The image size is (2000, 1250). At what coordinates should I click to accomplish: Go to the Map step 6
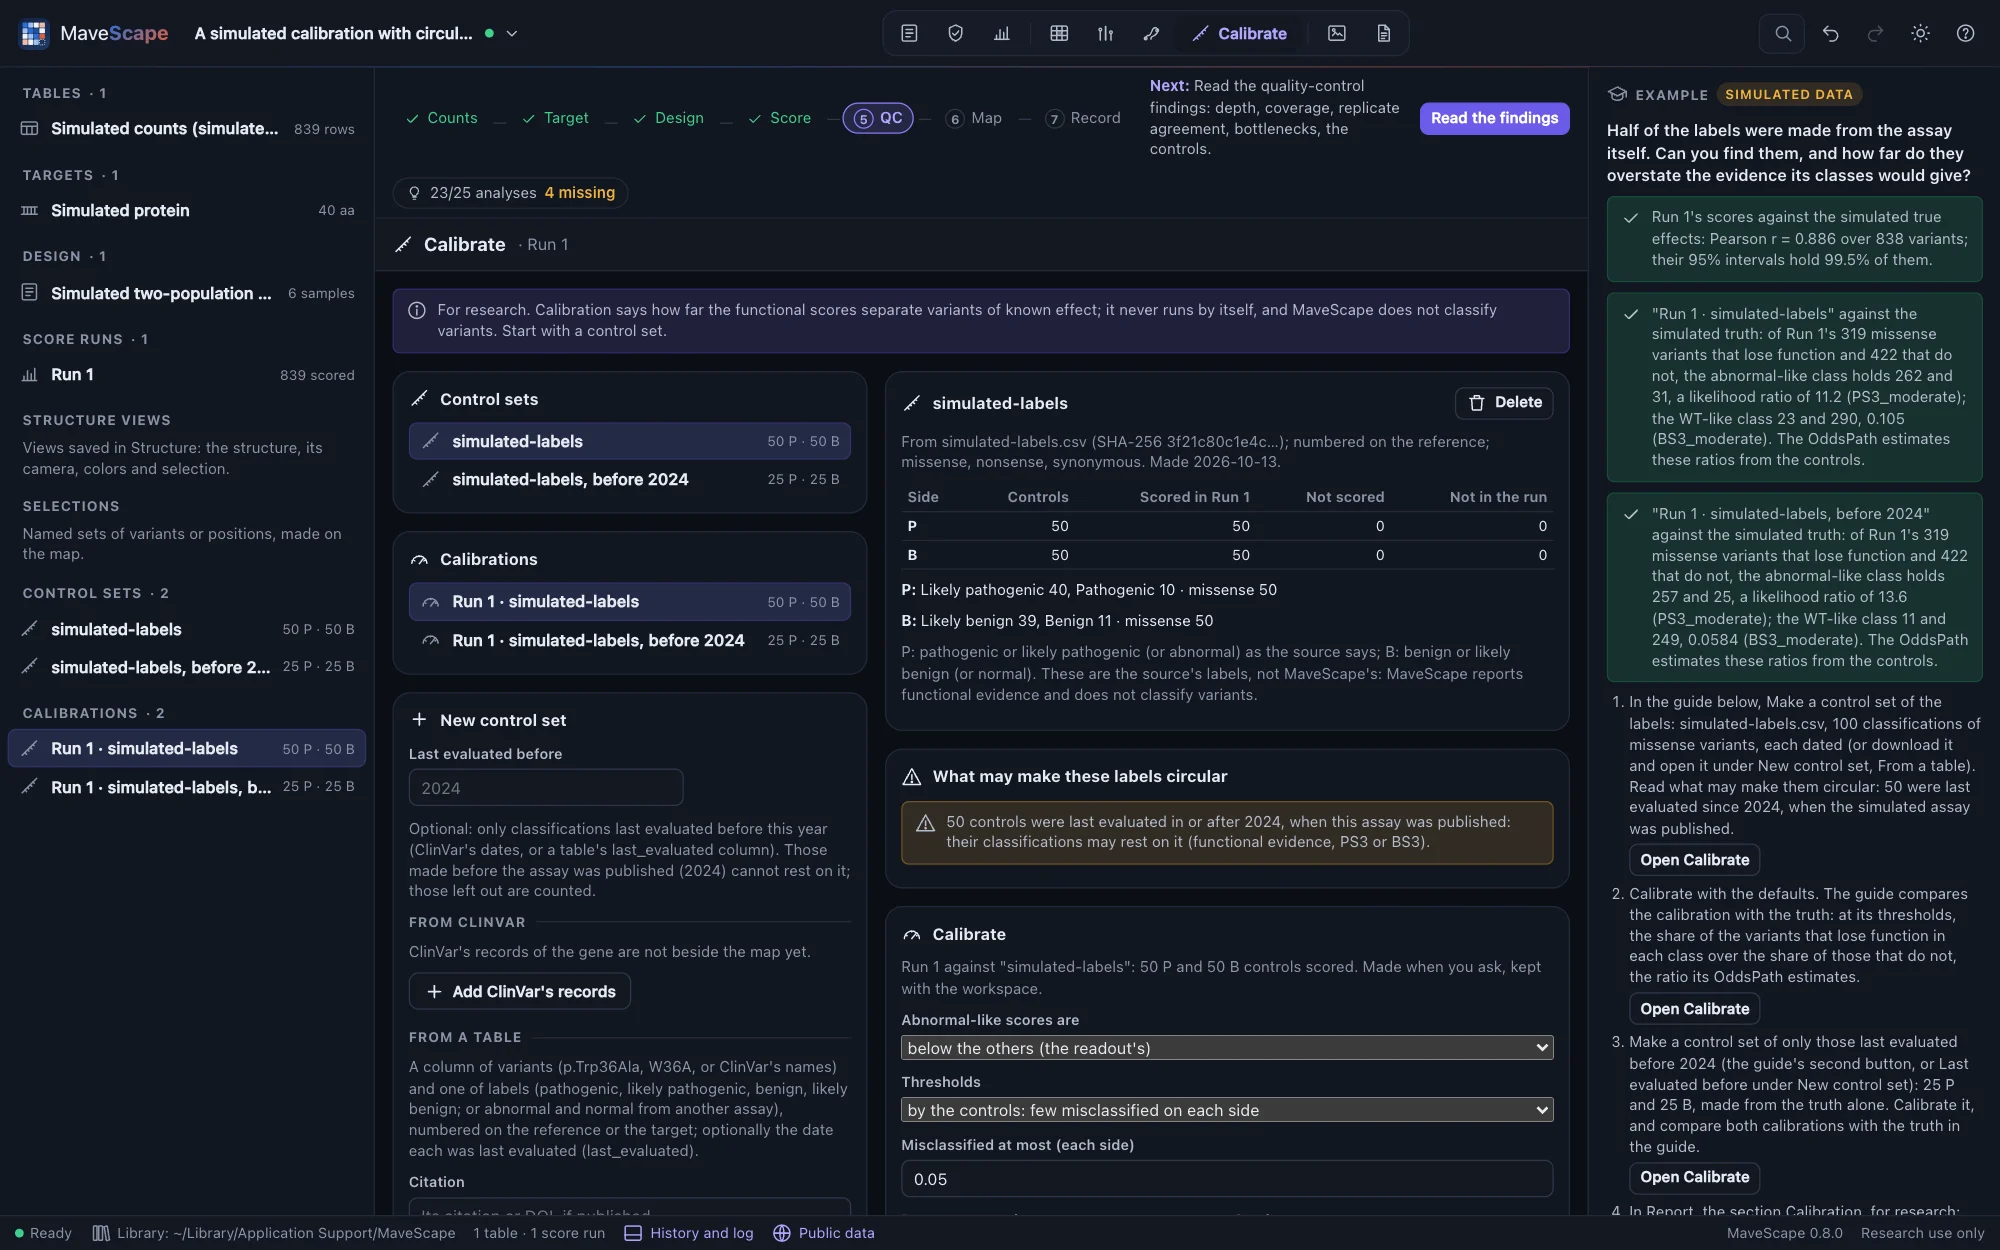[x=974, y=118]
